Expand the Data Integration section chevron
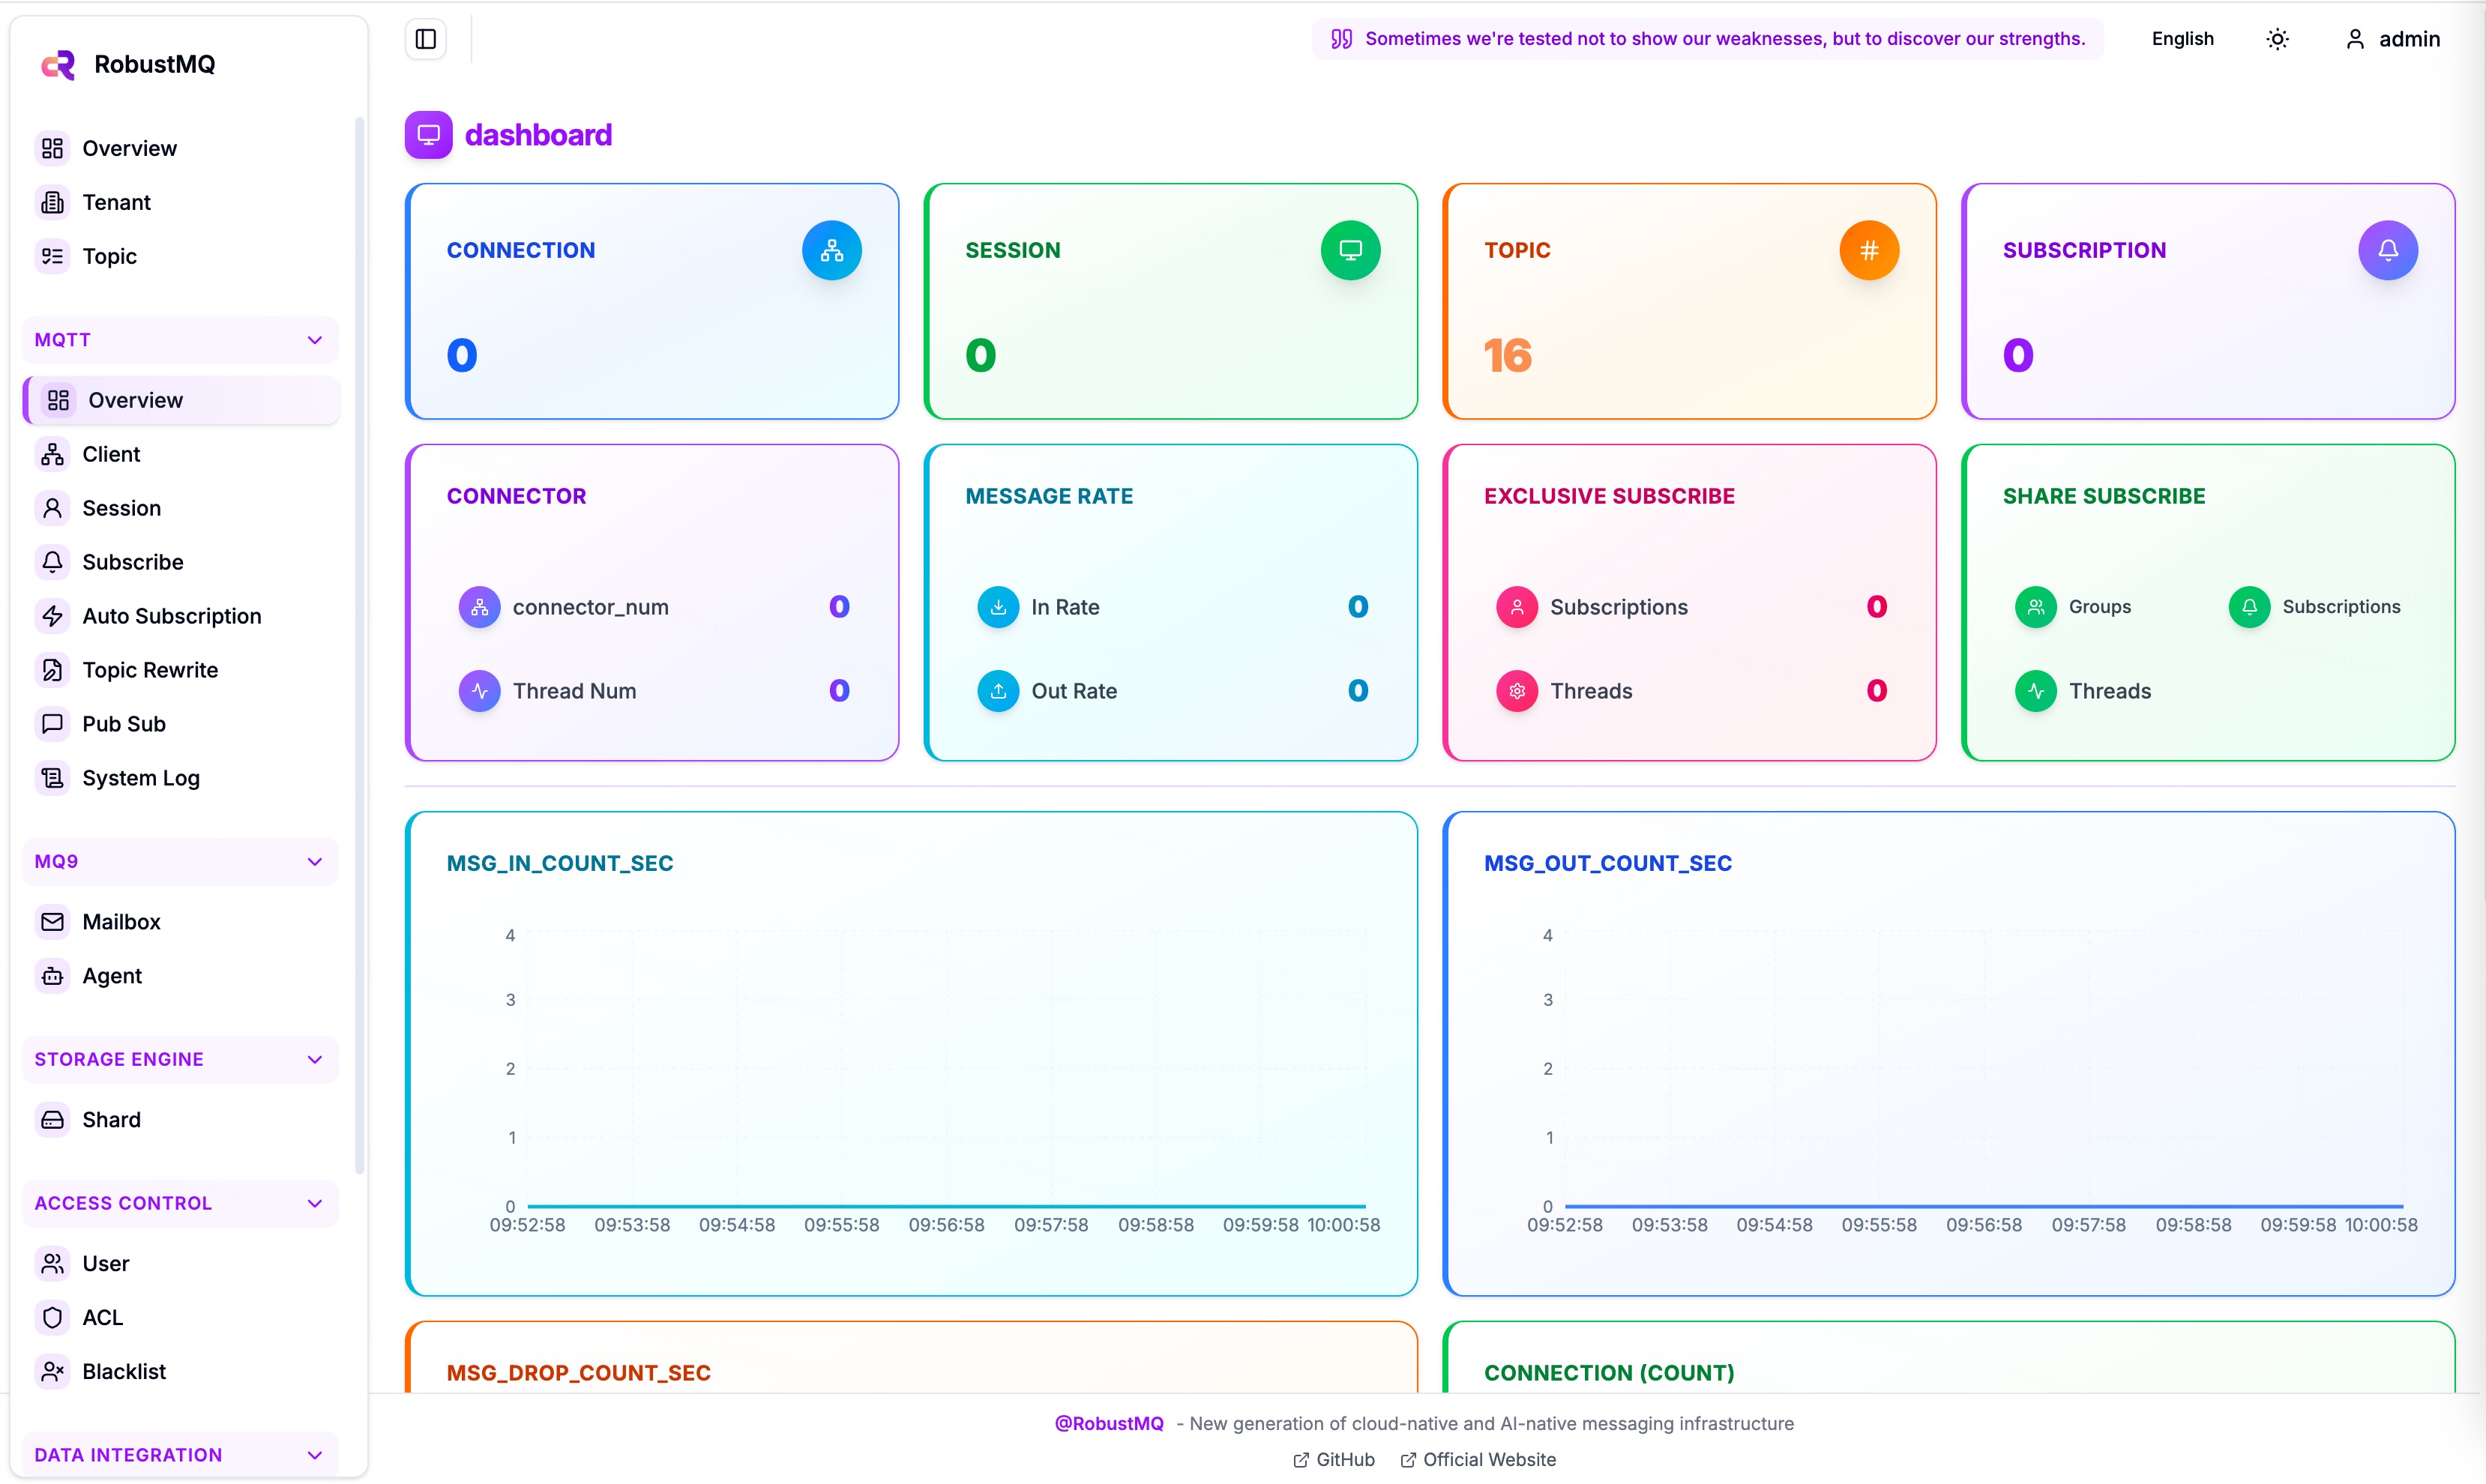 [x=315, y=1456]
